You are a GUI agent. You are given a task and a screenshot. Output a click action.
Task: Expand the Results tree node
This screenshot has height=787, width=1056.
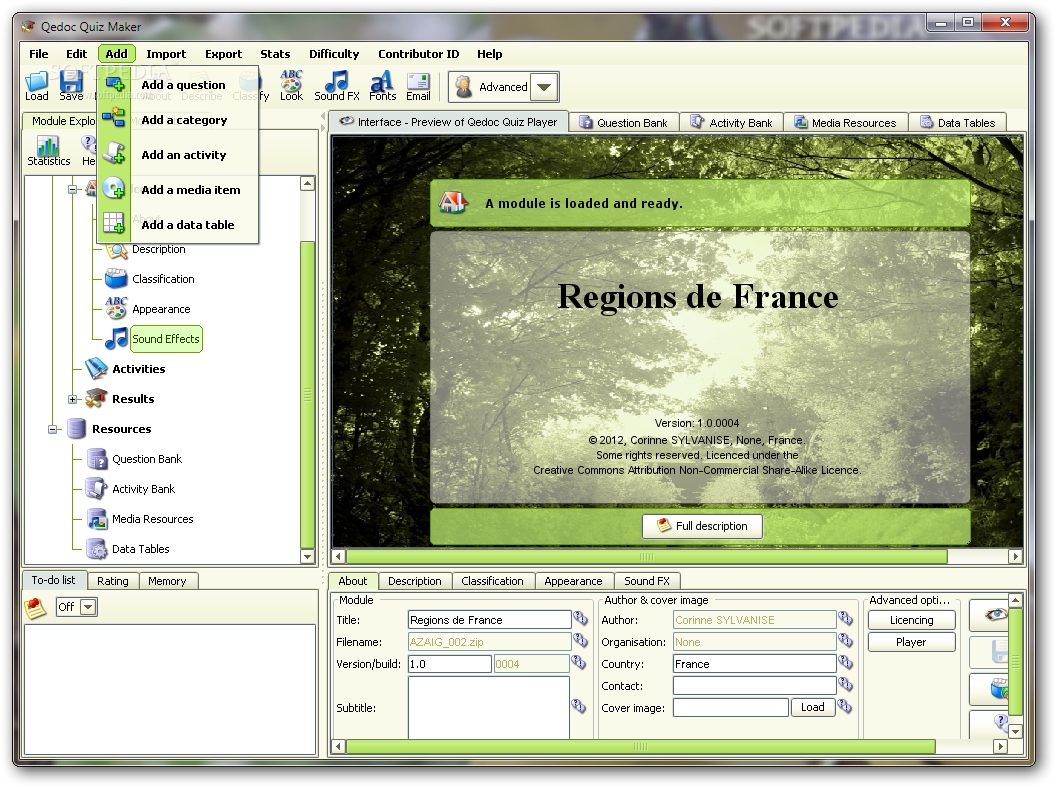73,399
